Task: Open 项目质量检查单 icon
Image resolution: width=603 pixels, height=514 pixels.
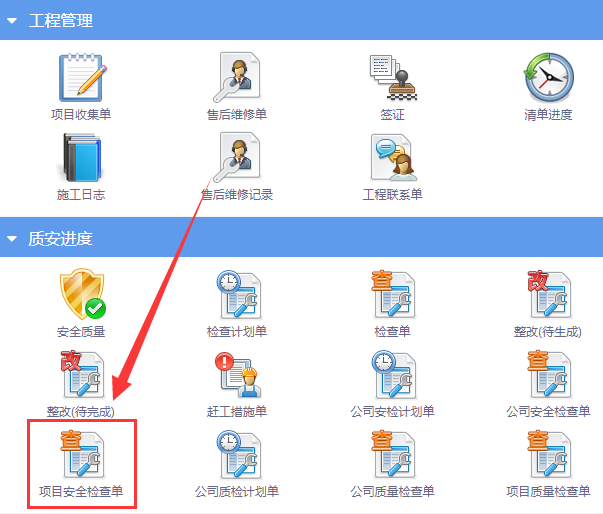Action: (x=549, y=454)
